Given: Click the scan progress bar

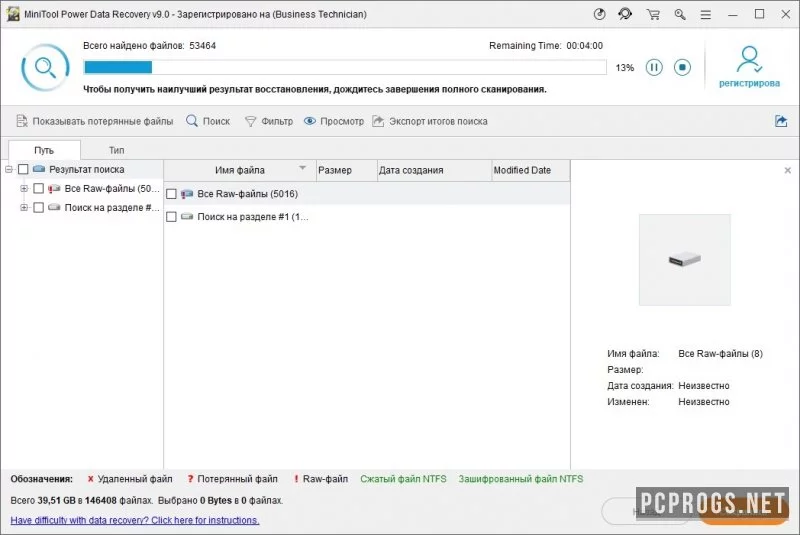Looking at the screenshot, I should click(x=345, y=67).
